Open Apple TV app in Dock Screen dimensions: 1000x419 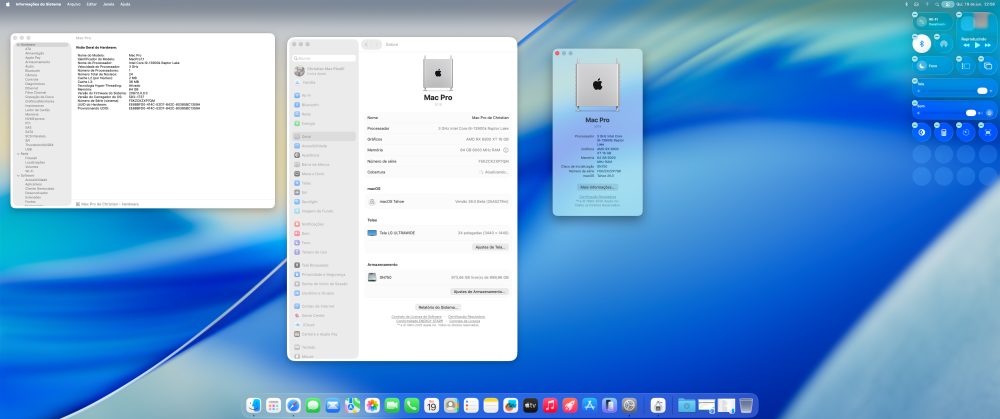point(530,405)
